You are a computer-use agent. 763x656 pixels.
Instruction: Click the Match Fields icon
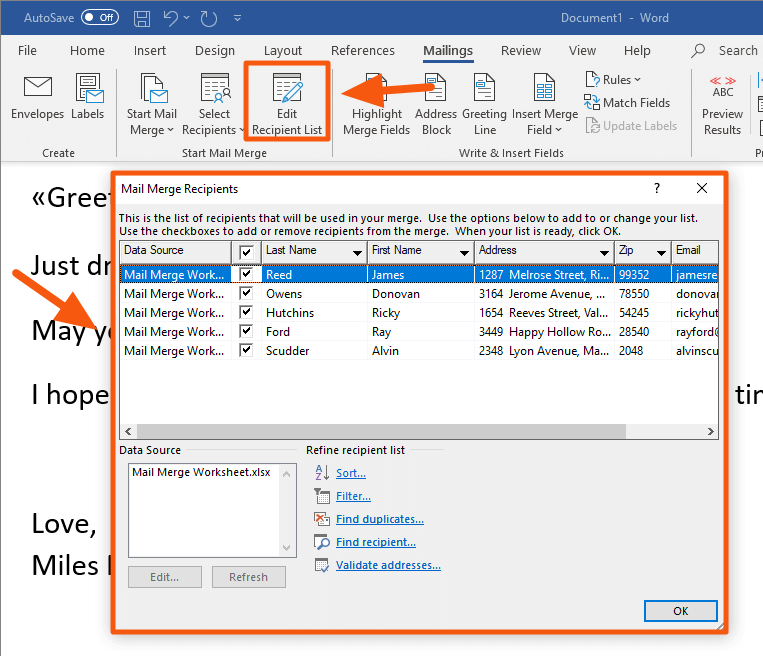point(592,102)
